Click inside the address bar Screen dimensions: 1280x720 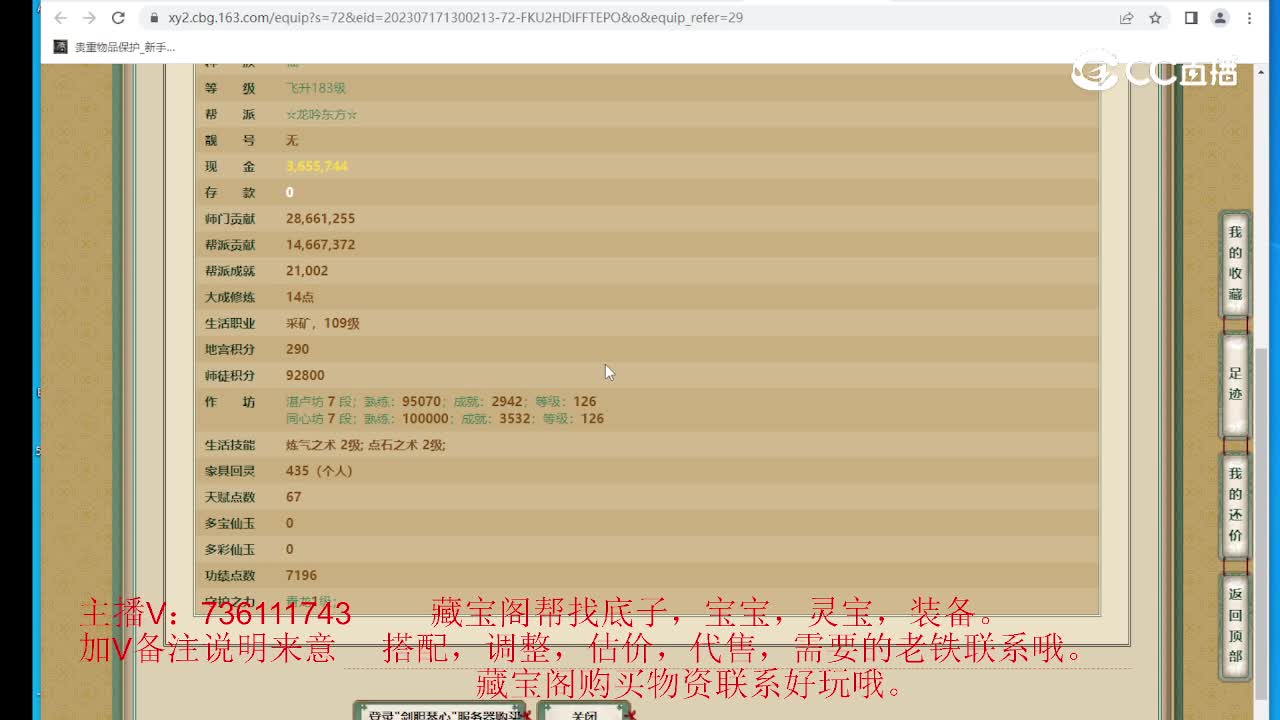point(400,17)
